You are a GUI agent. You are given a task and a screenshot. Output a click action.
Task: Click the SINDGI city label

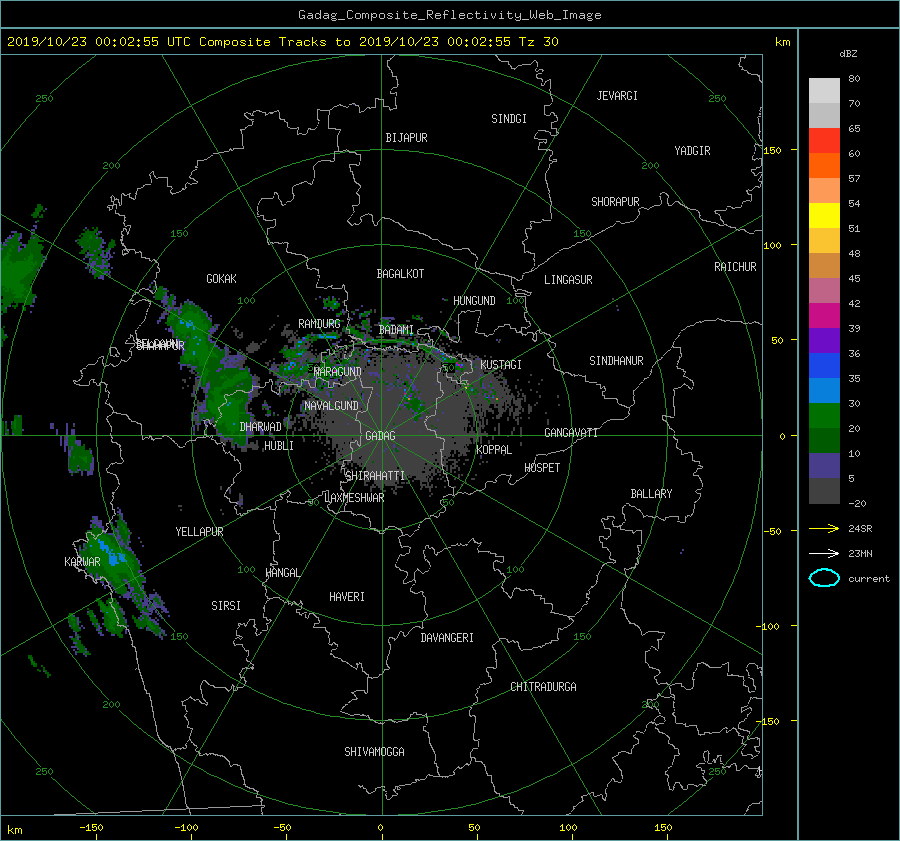[x=509, y=119]
